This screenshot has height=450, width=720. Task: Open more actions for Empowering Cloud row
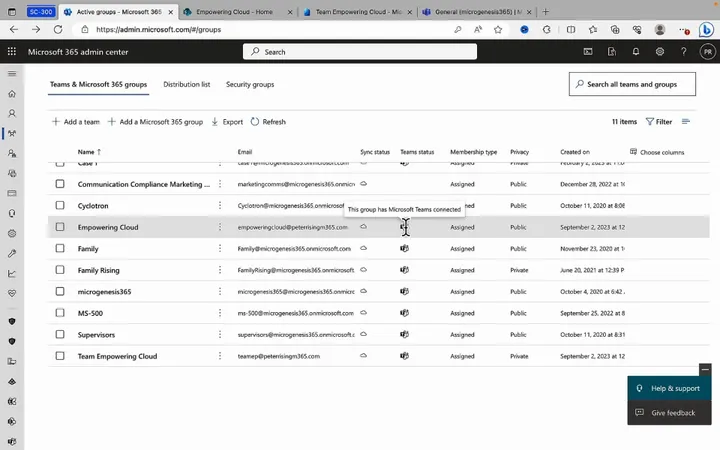220,227
